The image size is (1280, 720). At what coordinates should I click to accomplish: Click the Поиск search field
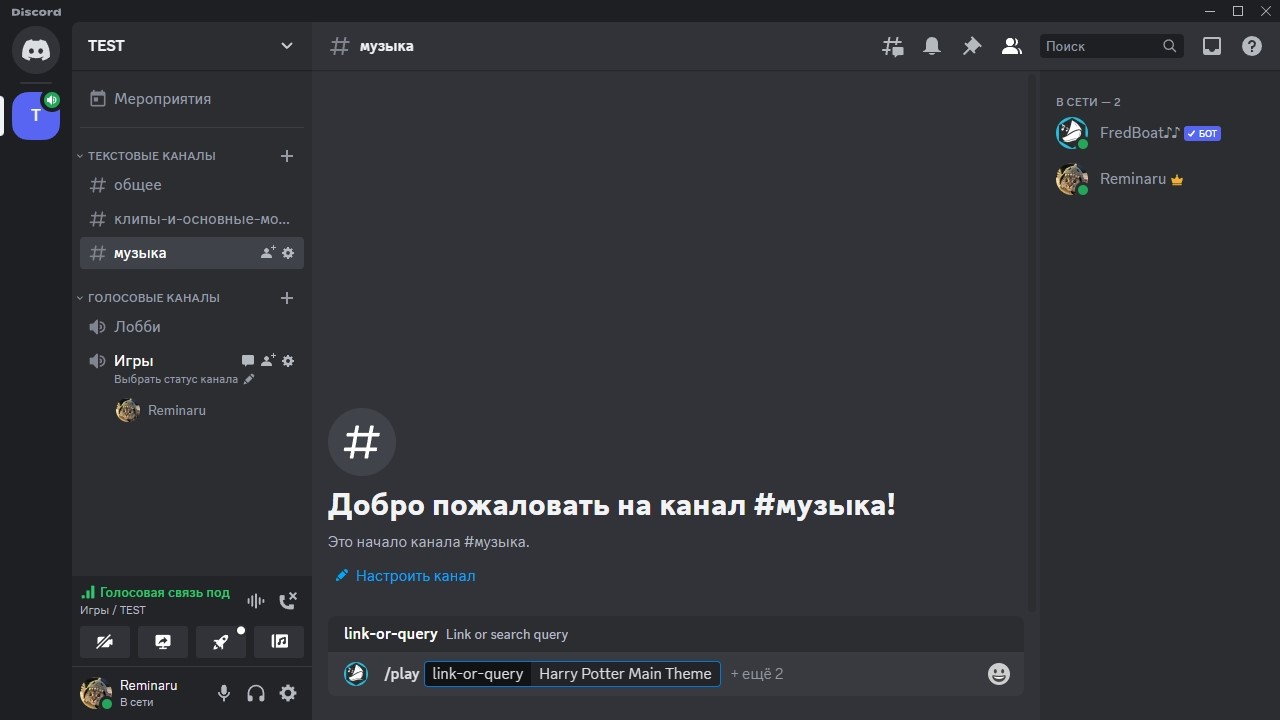(1111, 46)
